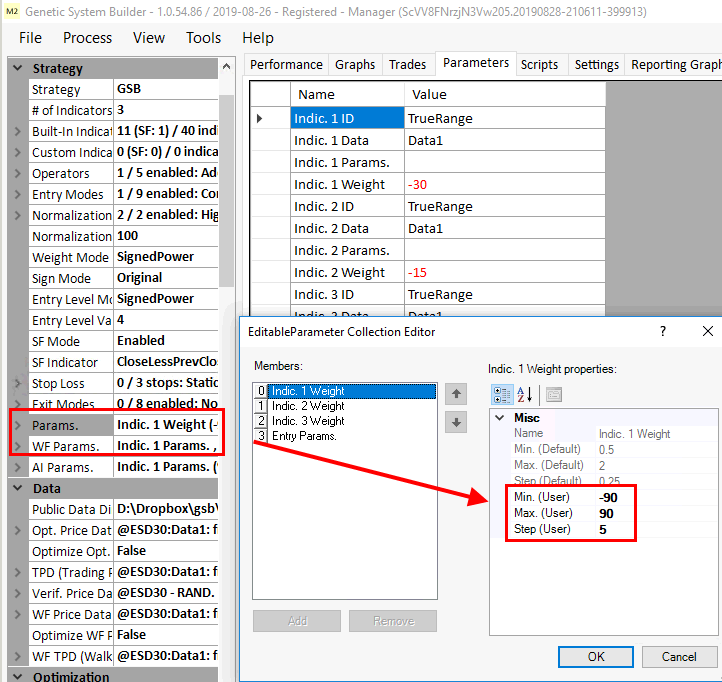Collapse the Strategy section header
Image resolution: width=722 pixels, height=682 pixels.
click(x=17, y=69)
